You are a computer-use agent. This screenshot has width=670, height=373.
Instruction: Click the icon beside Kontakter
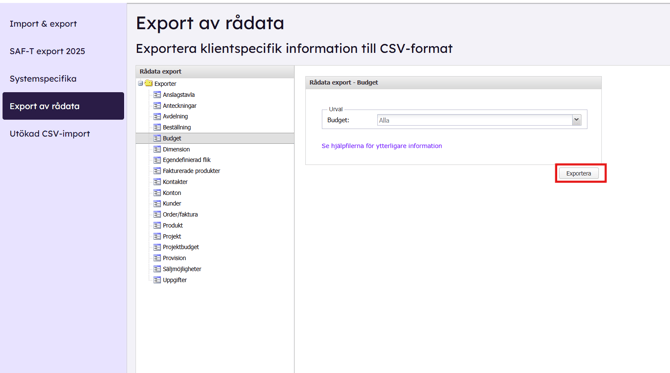coord(157,182)
